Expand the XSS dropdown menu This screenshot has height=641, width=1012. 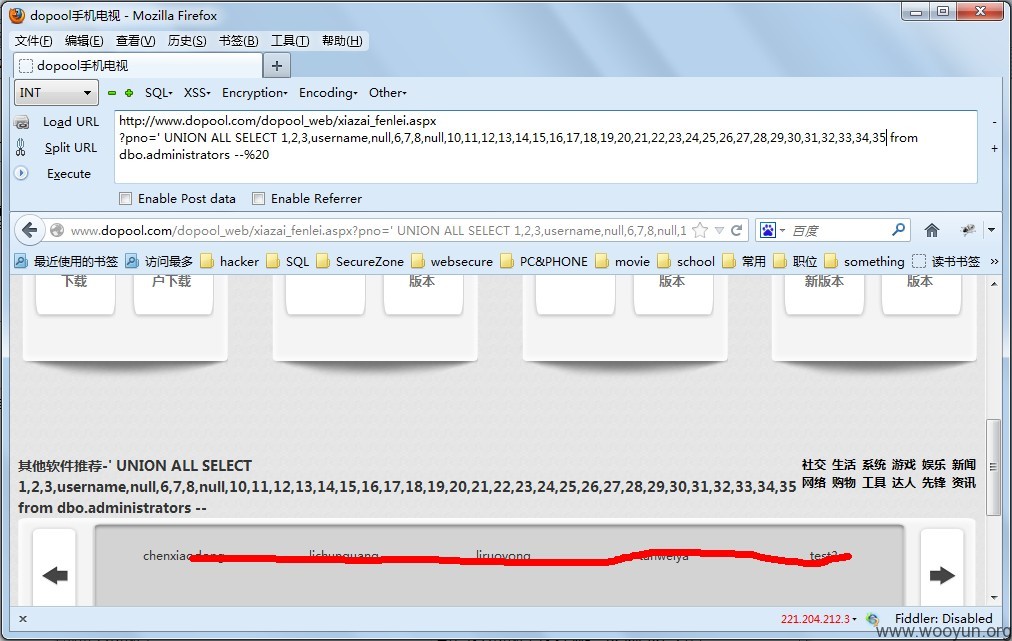click(197, 93)
